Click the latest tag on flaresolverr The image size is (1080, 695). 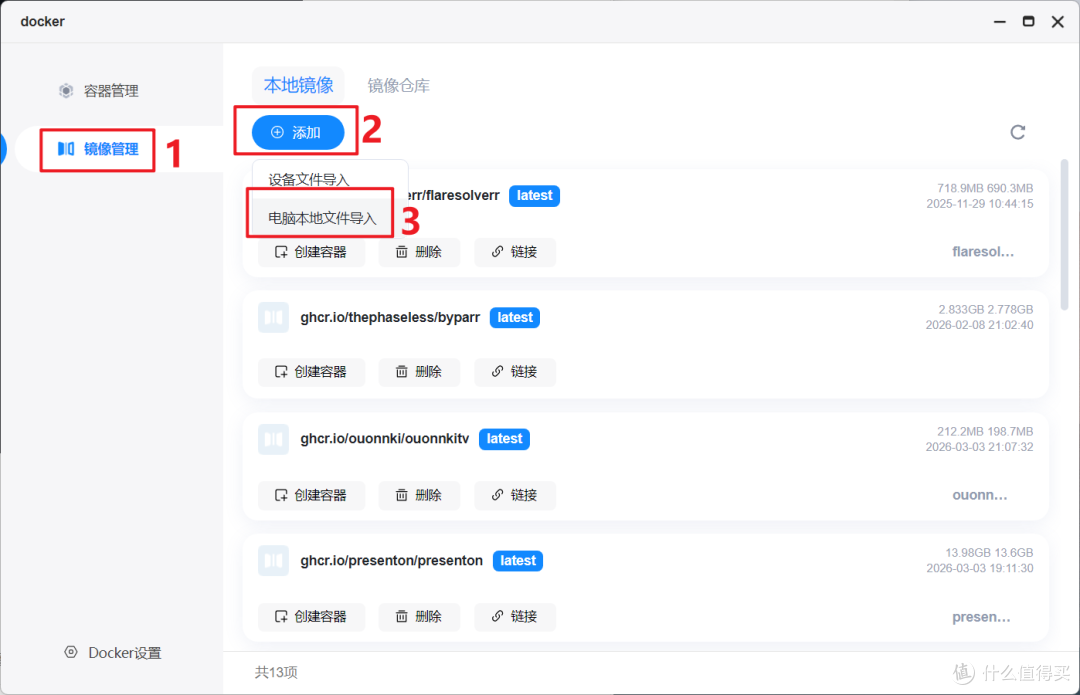click(x=534, y=196)
